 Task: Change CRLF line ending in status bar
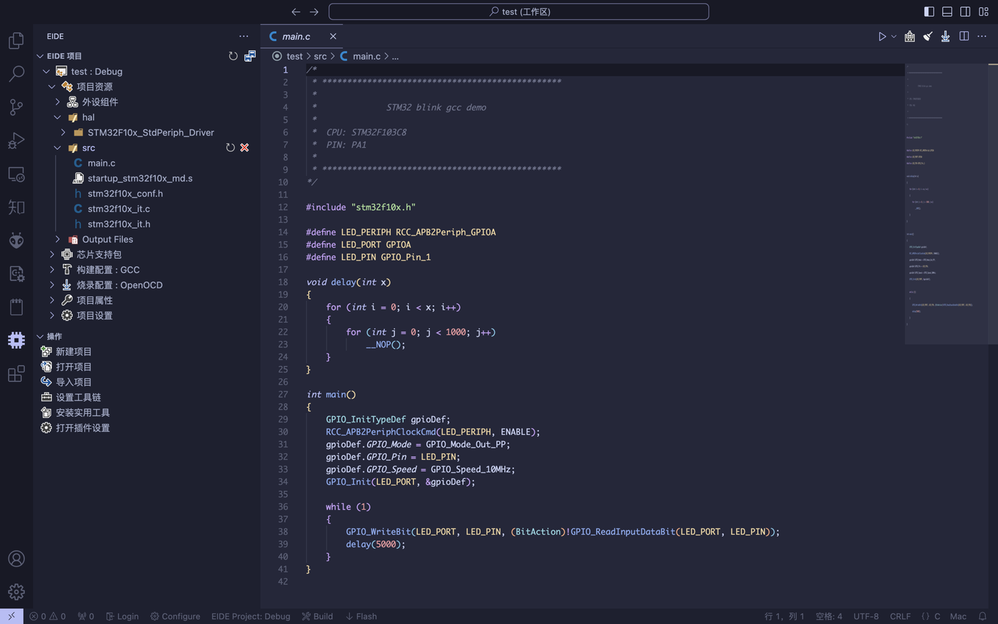coord(900,616)
